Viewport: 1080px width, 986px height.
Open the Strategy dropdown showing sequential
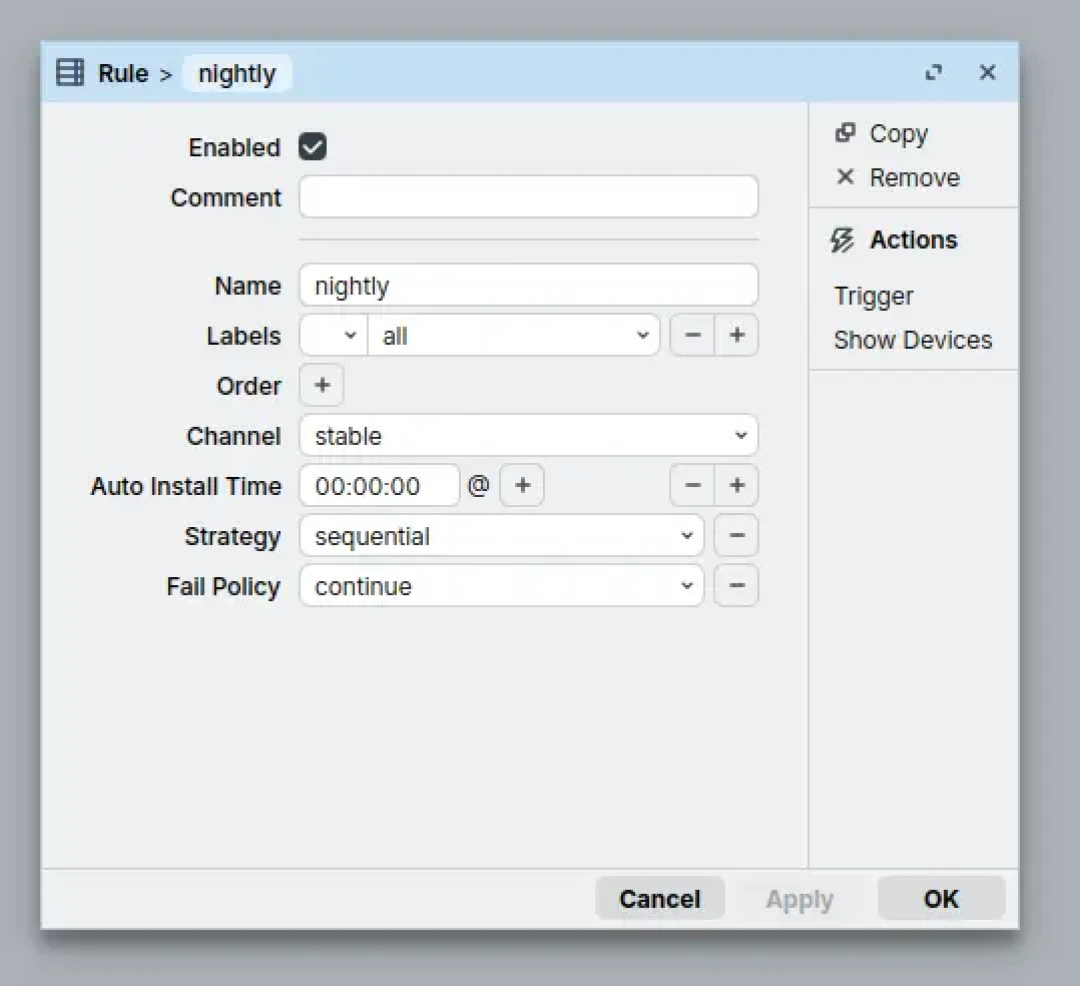coord(501,536)
